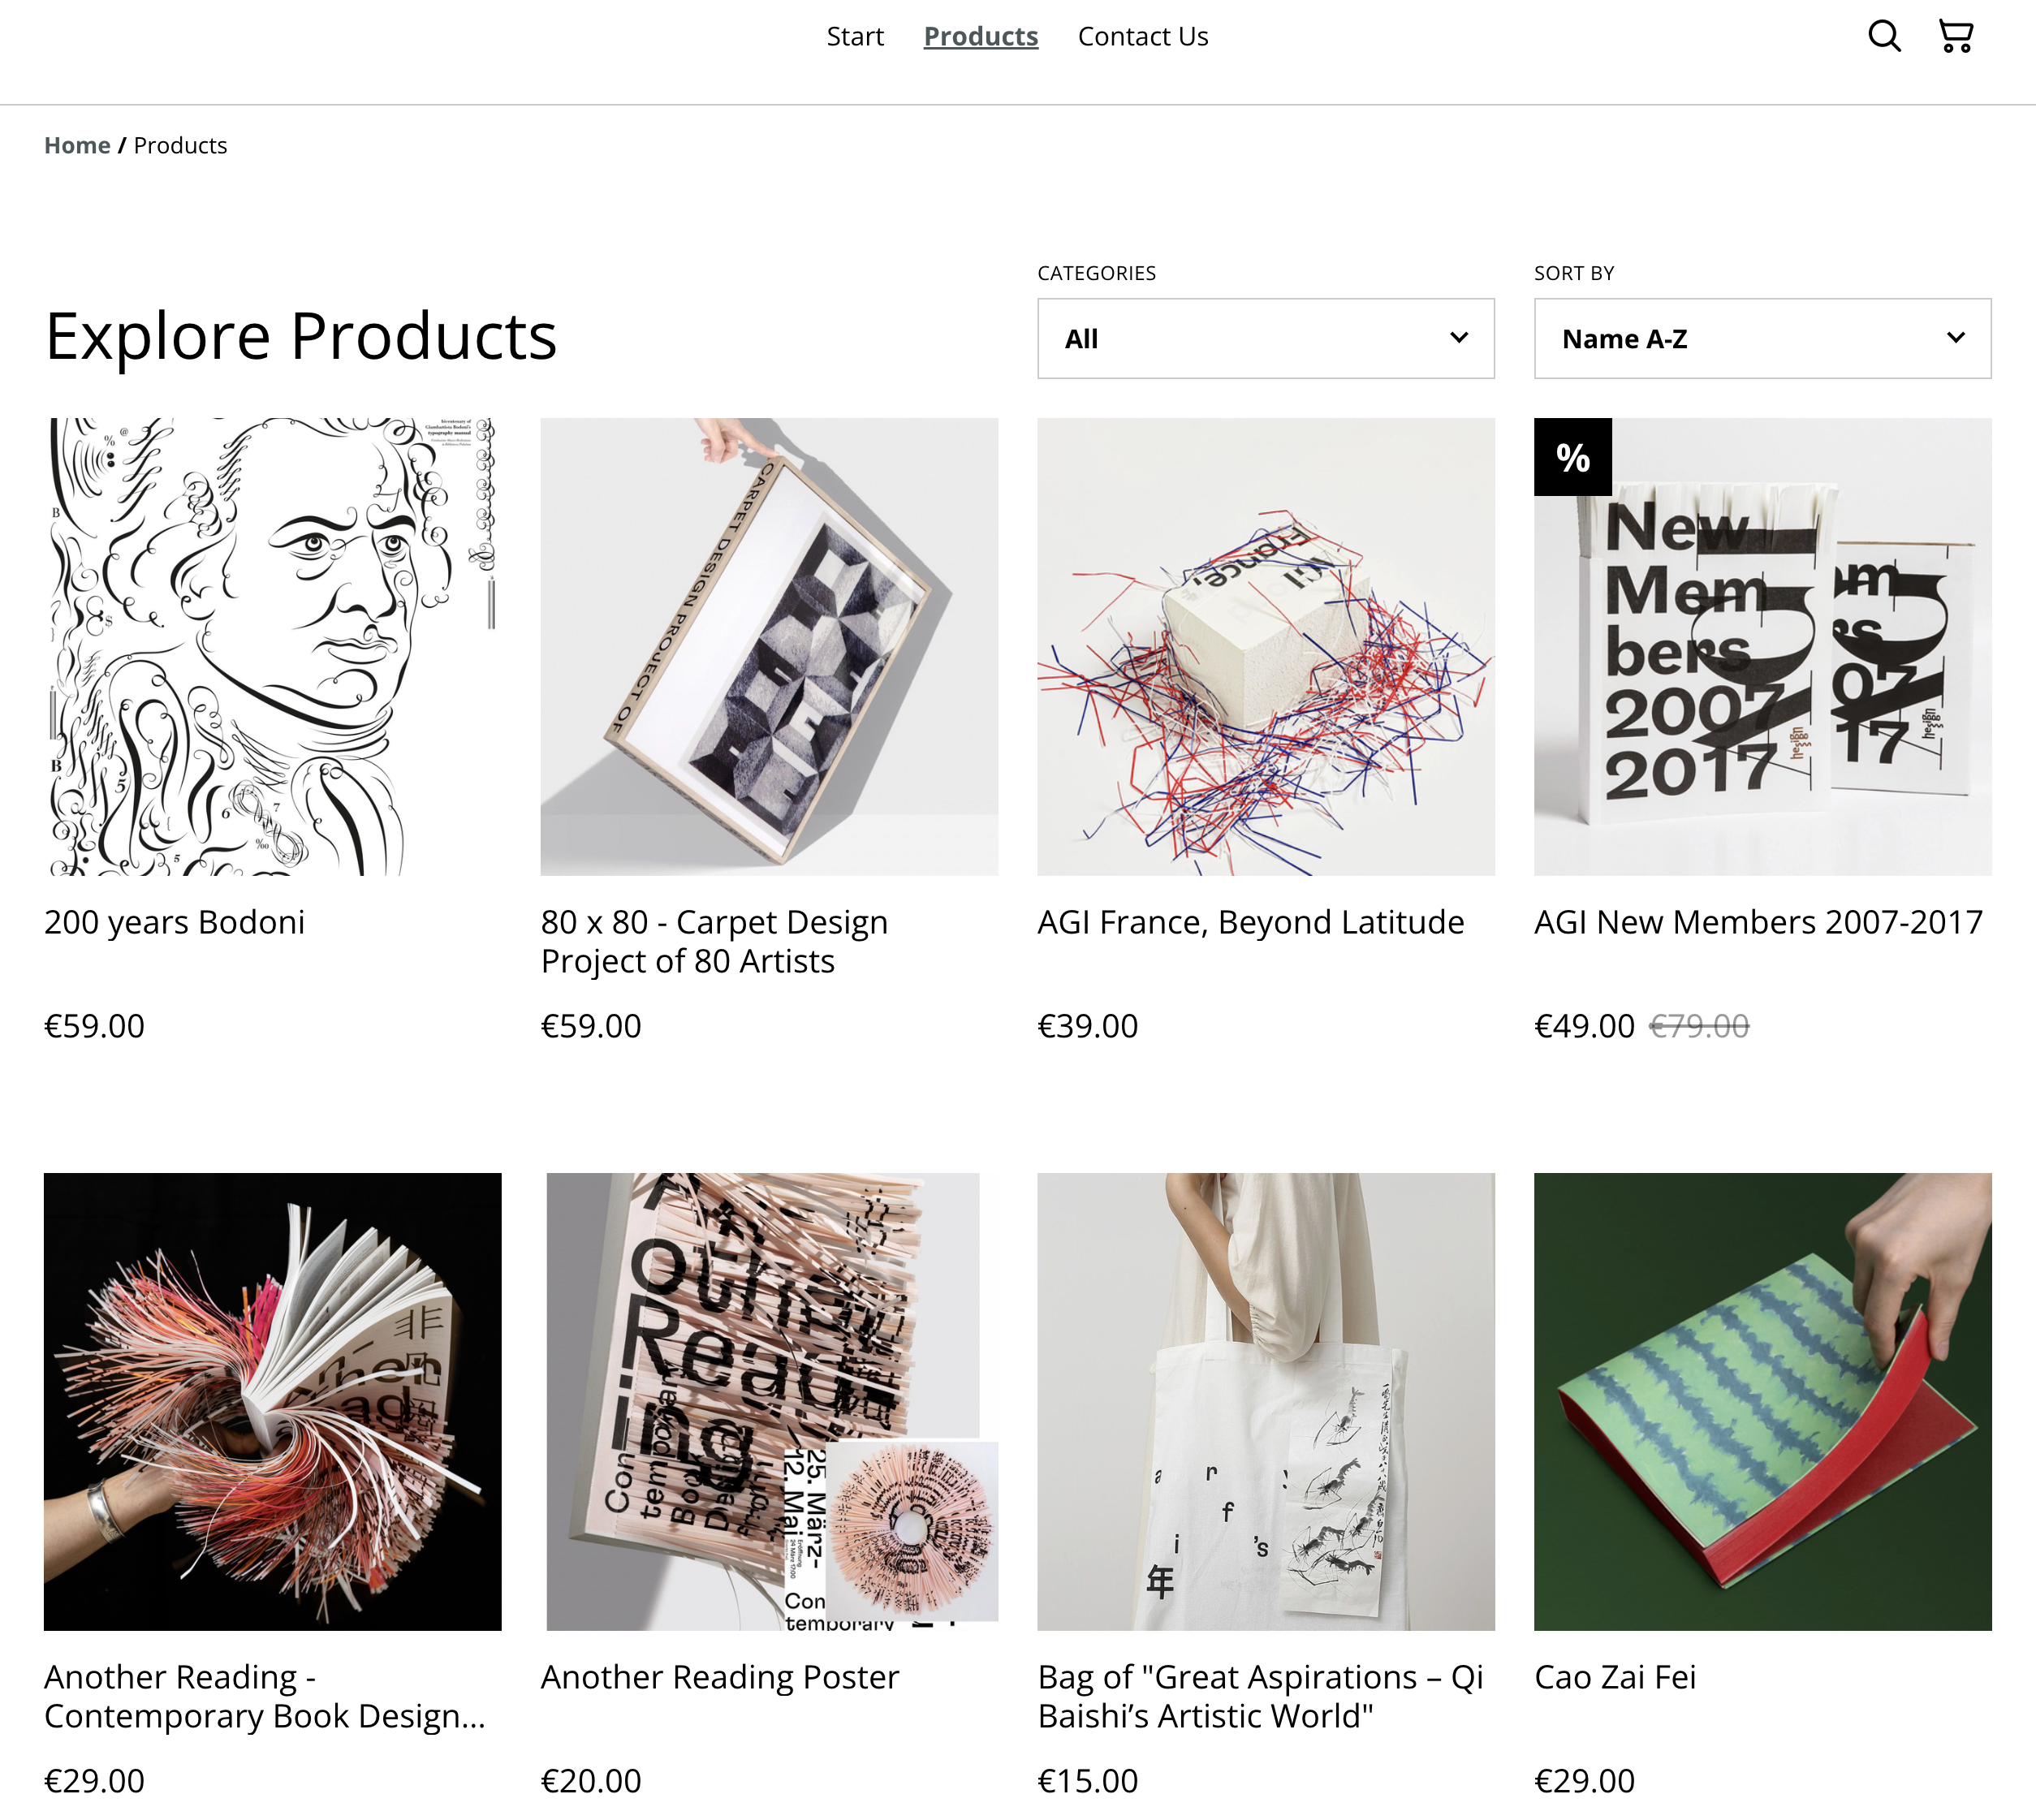Open the Sort By Name A-Z dropdown
Image resolution: width=2036 pixels, height=1820 pixels.
1762,339
